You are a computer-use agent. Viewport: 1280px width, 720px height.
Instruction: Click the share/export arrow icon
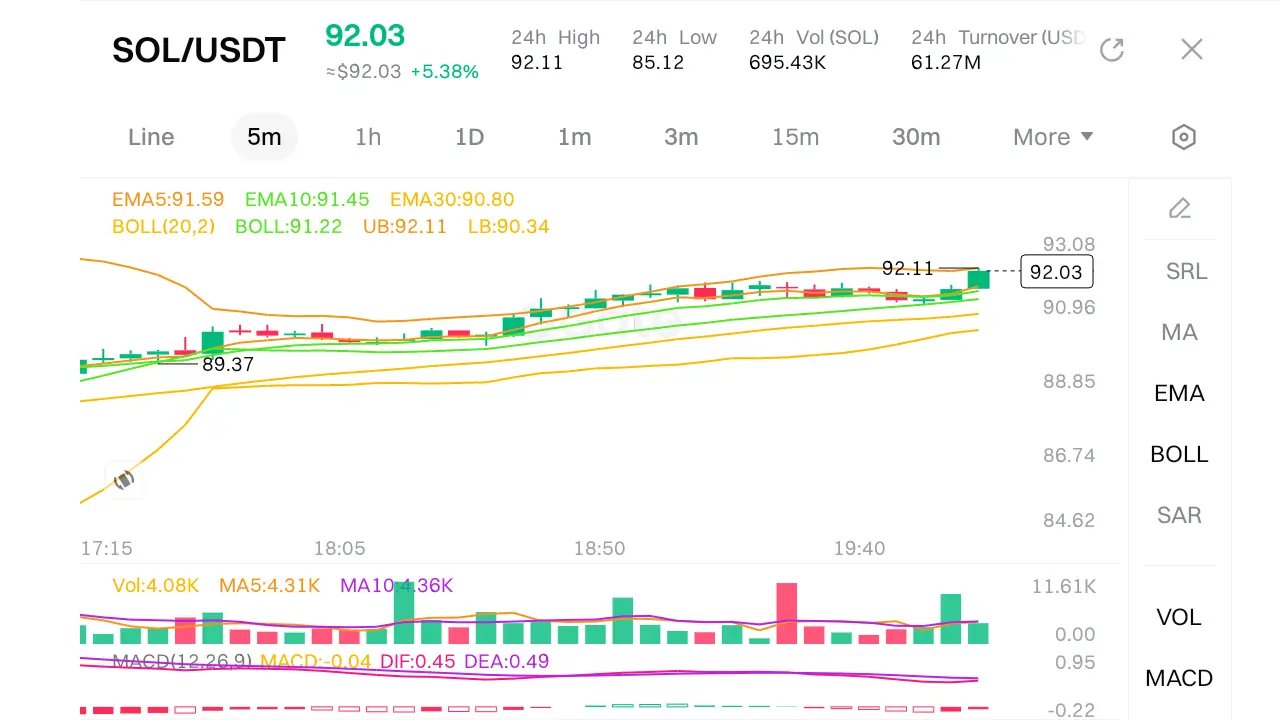[x=1112, y=49]
